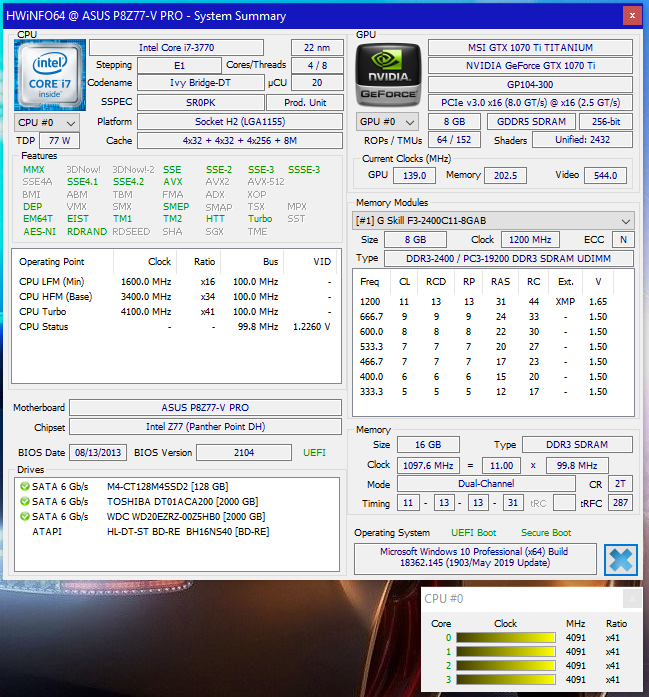Click the blue X button near OS info
The width and height of the screenshot is (649, 697).
tap(621, 560)
